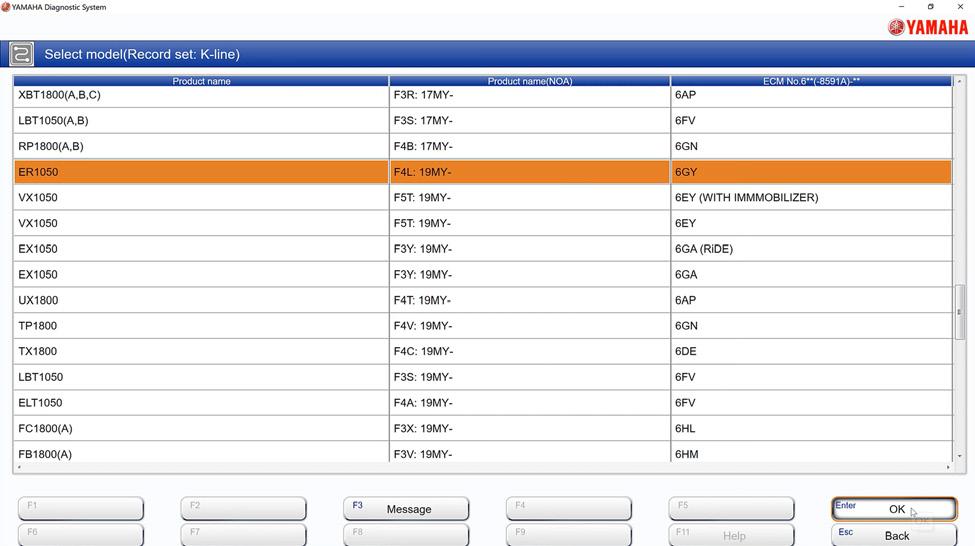The image size is (975, 546).
Task: Click the 6HL ECM number cell
Action: [811, 428]
